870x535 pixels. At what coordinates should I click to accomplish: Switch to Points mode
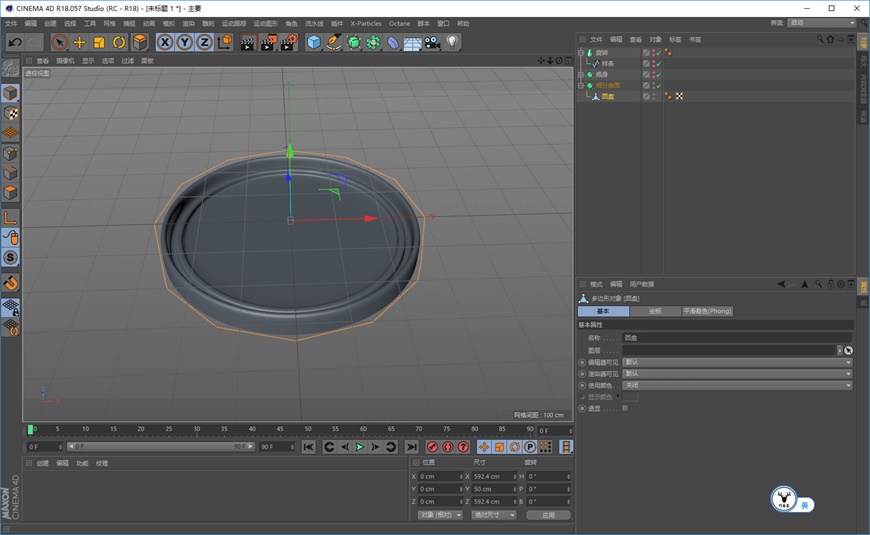click(x=11, y=153)
